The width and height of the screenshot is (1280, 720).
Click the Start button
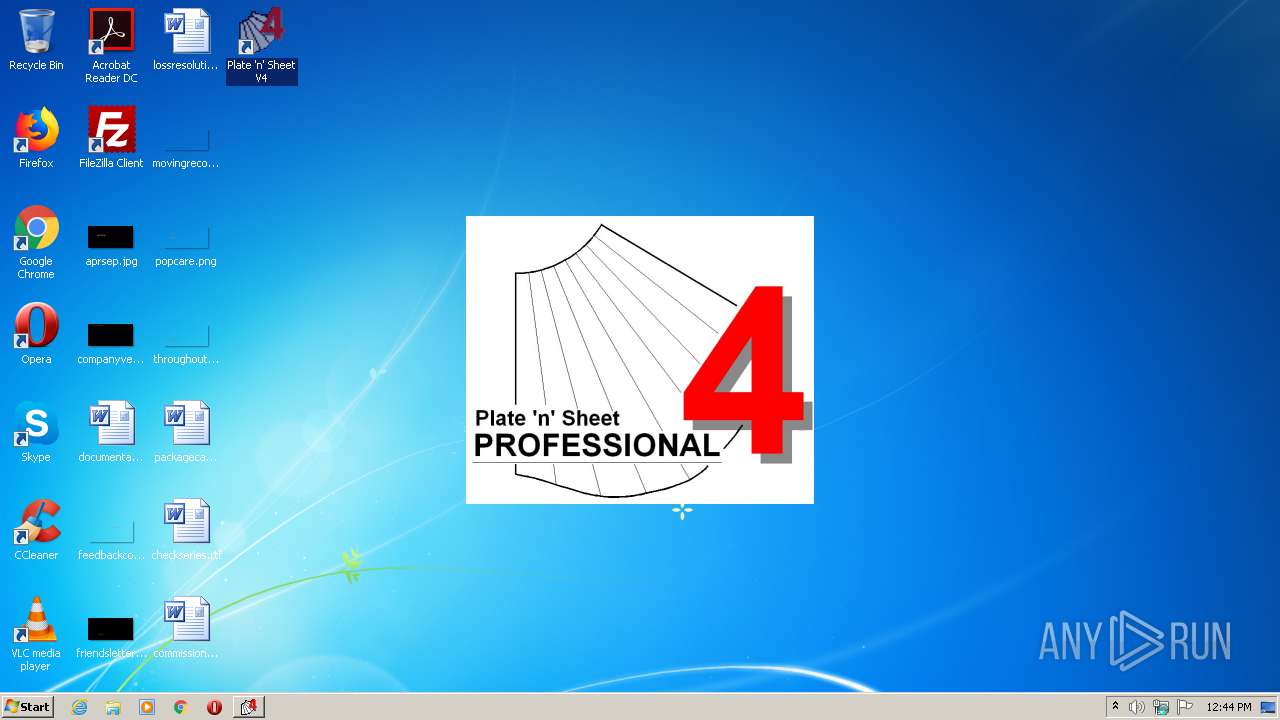coord(28,707)
